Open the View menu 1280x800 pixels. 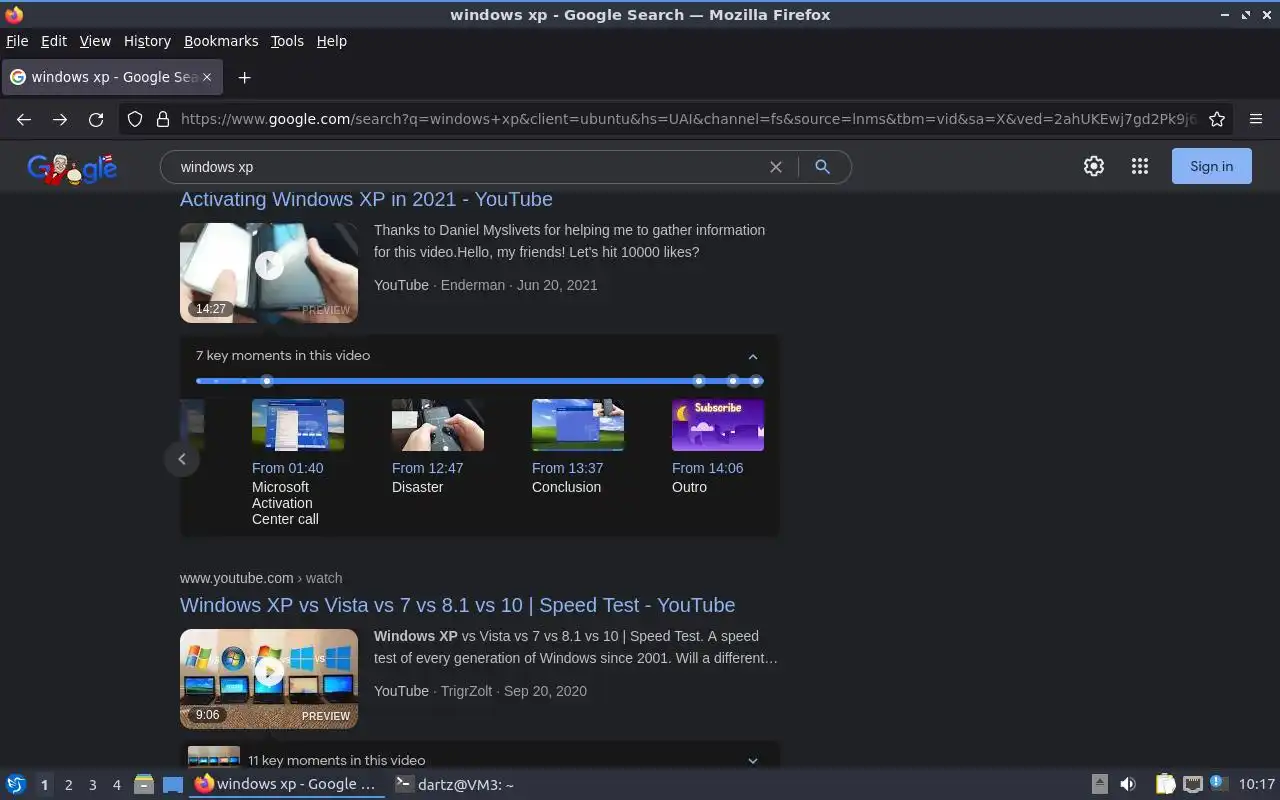pos(95,41)
